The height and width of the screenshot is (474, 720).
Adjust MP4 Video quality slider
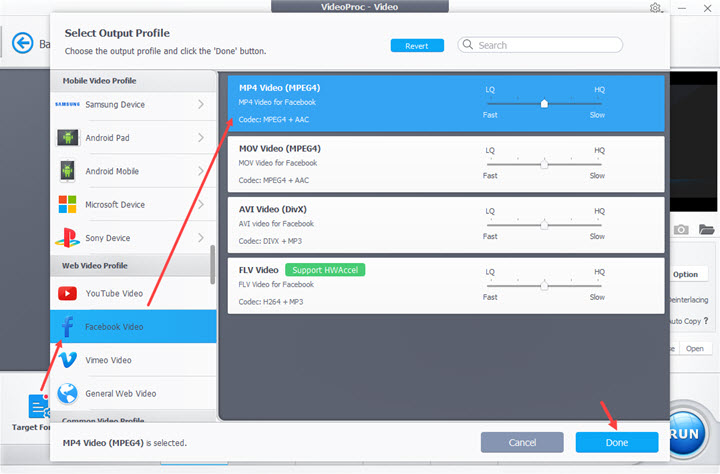(x=544, y=103)
